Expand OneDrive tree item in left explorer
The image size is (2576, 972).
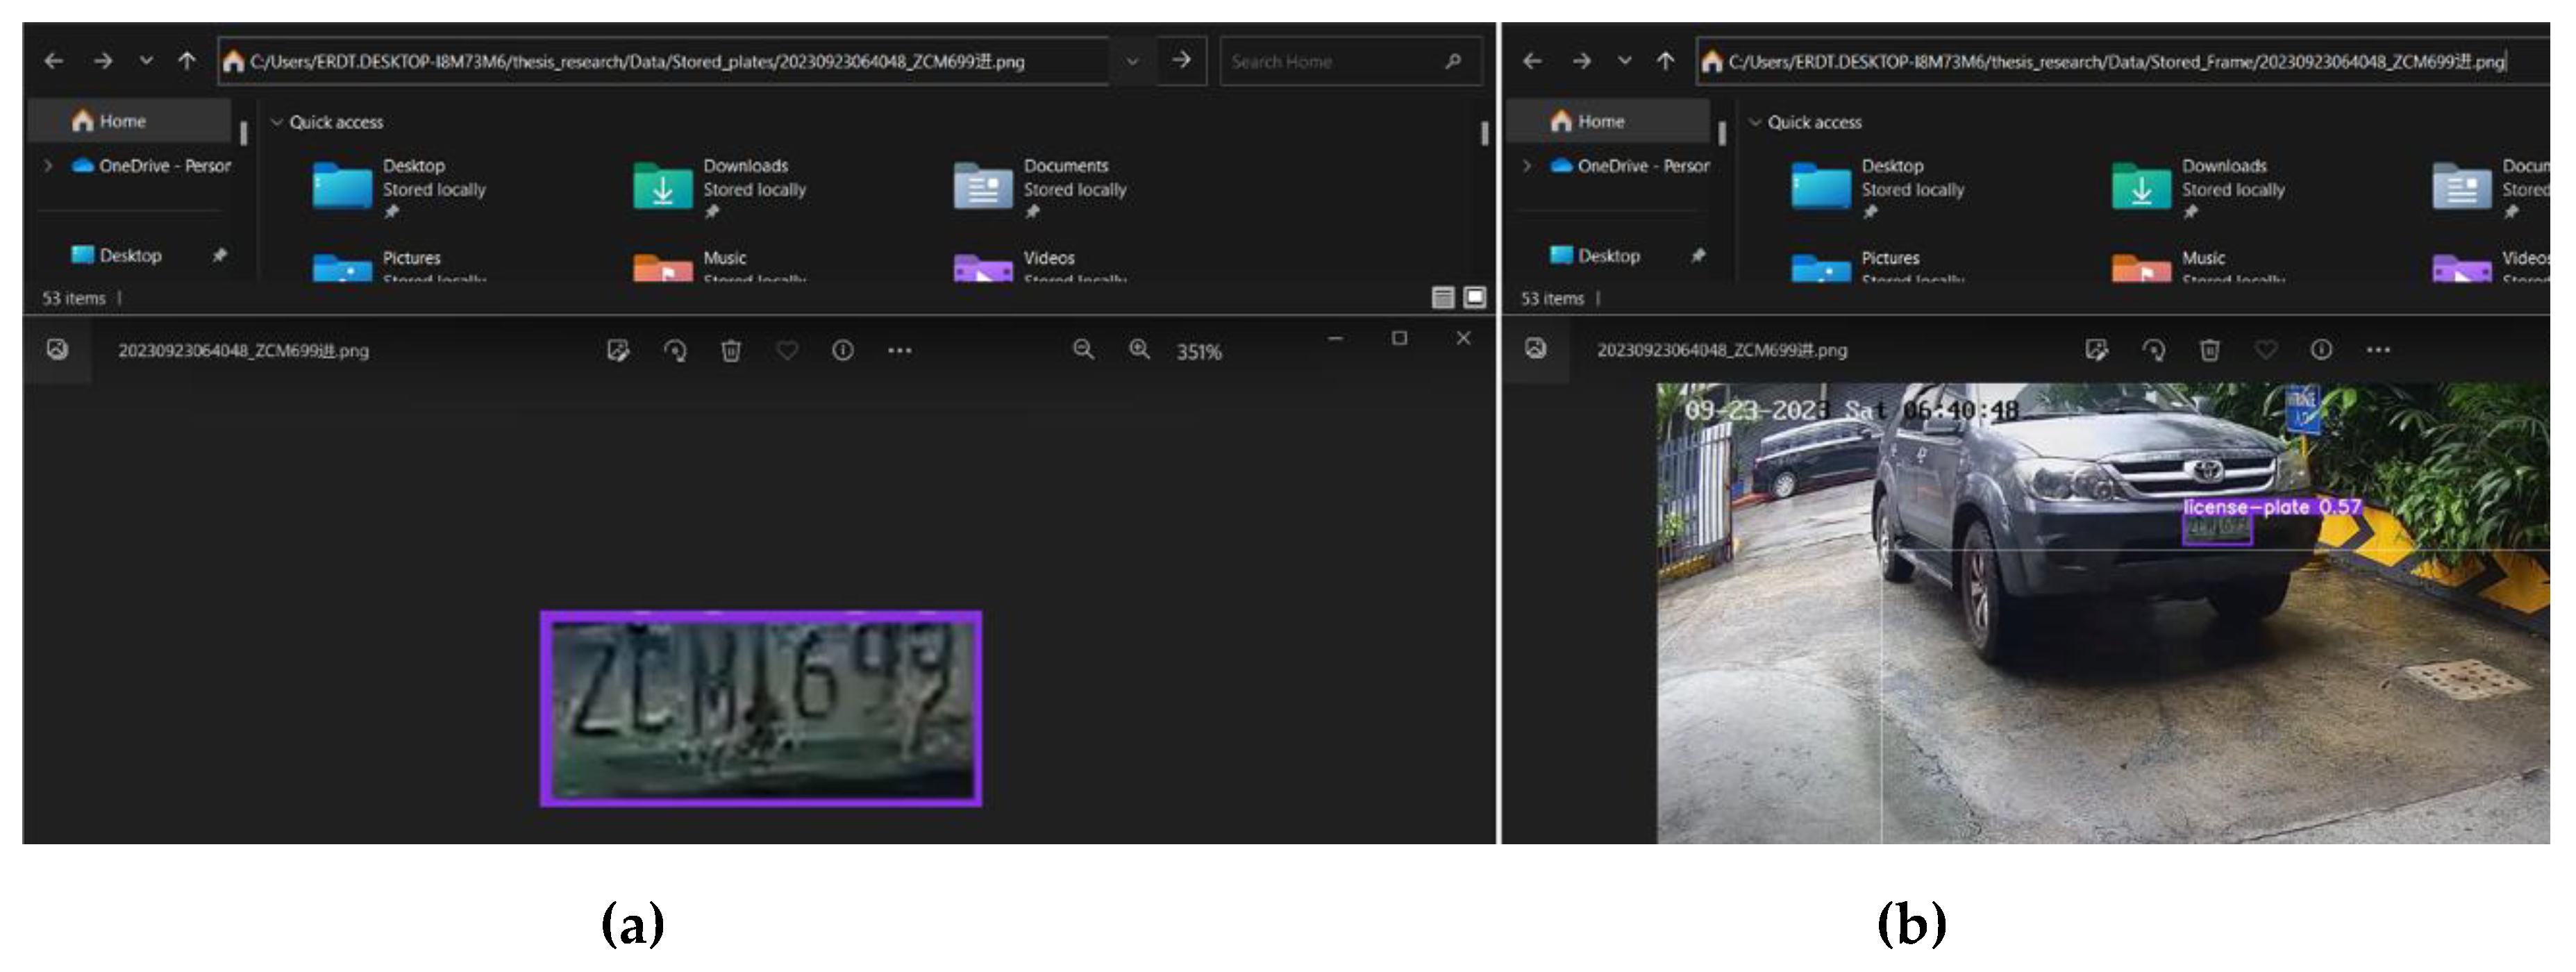[48, 165]
